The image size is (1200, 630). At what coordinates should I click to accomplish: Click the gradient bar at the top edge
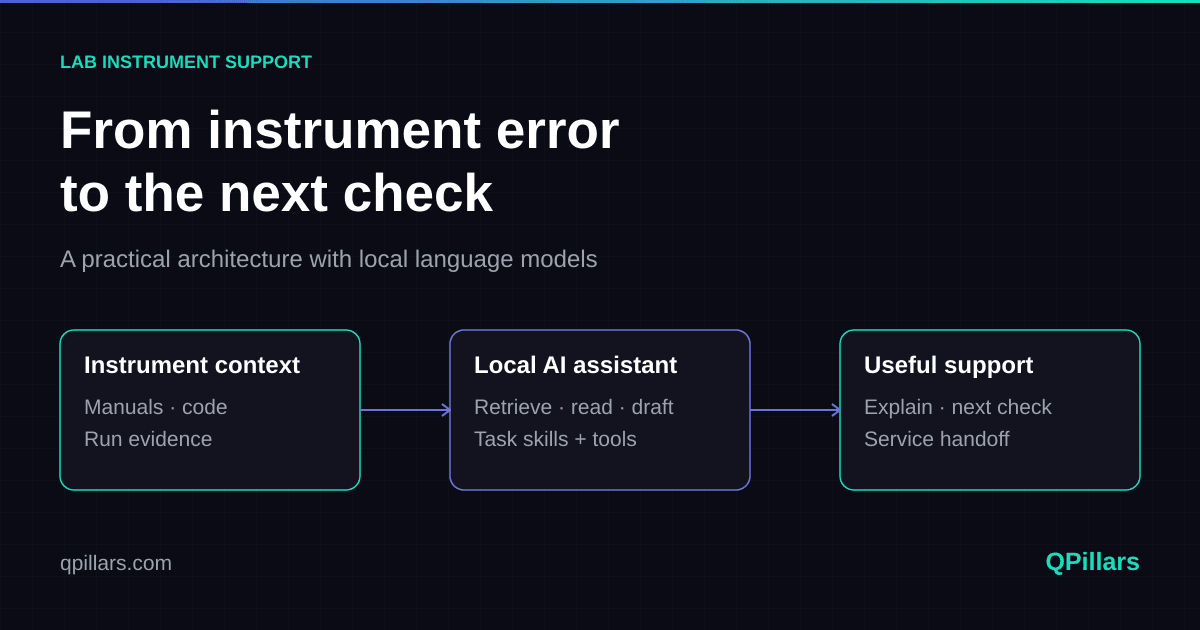600,1
